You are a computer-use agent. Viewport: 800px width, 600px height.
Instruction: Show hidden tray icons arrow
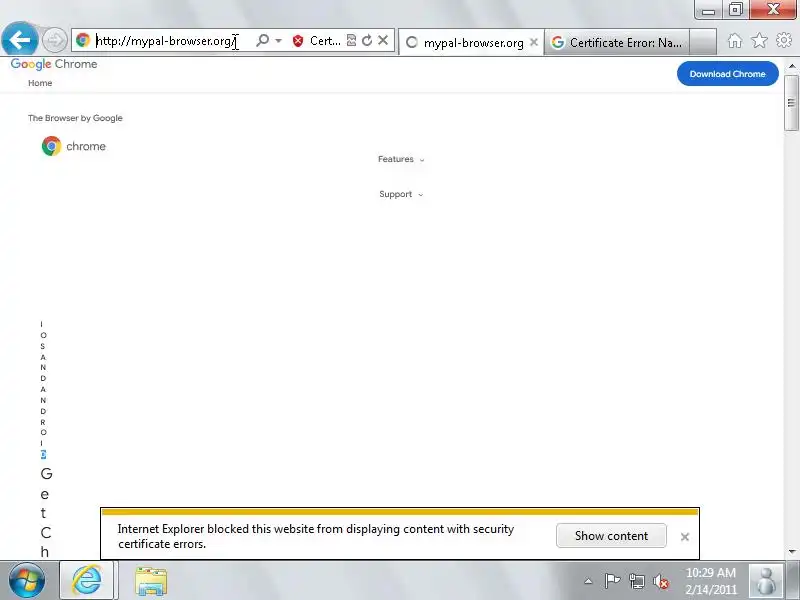(x=588, y=581)
